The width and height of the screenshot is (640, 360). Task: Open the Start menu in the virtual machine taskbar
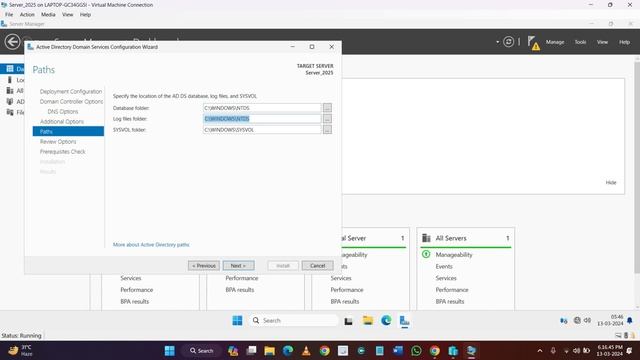[237, 321]
